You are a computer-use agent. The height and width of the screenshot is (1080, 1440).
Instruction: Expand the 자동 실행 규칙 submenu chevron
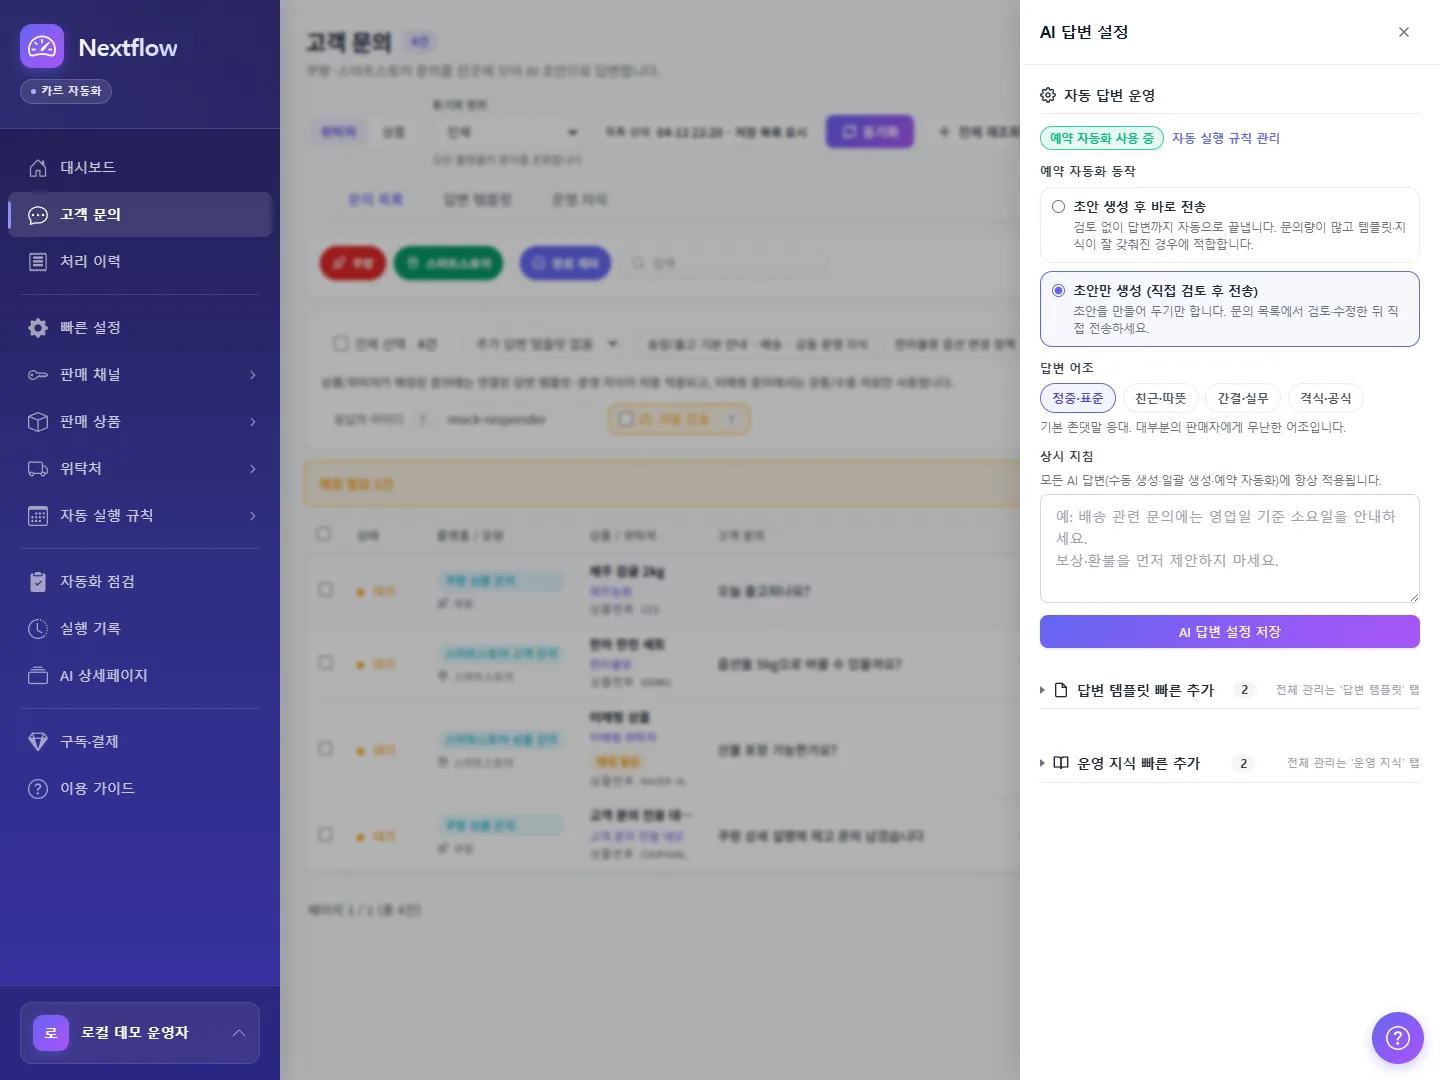point(252,516)
